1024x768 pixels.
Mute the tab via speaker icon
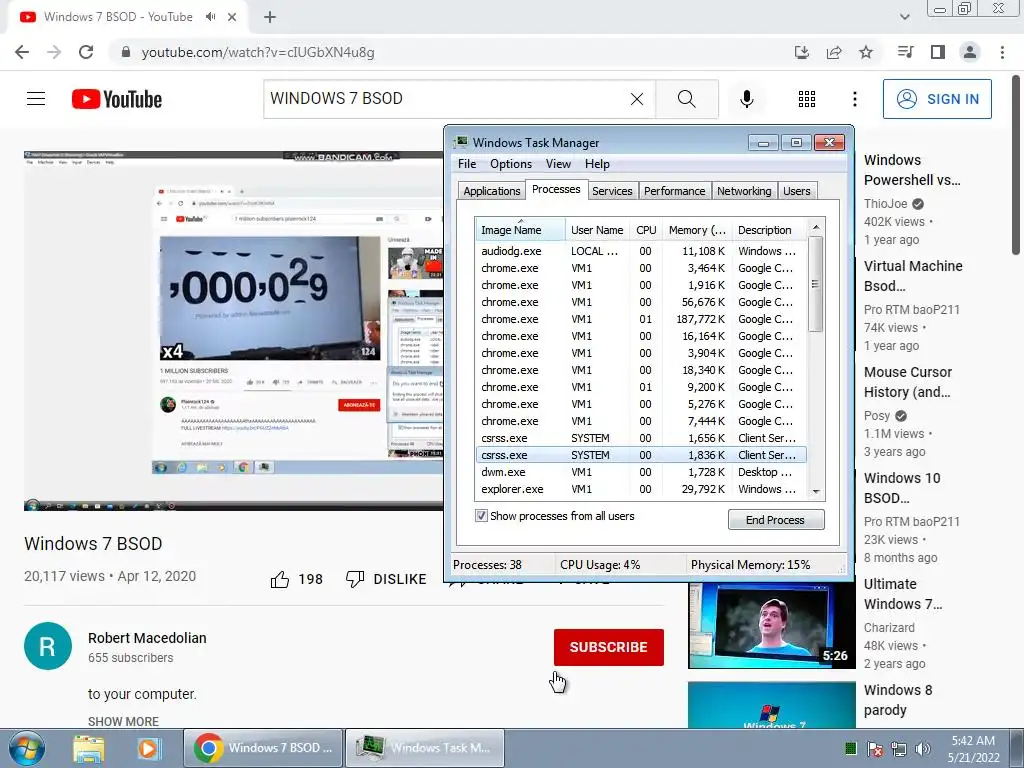[x=210, y=17]
